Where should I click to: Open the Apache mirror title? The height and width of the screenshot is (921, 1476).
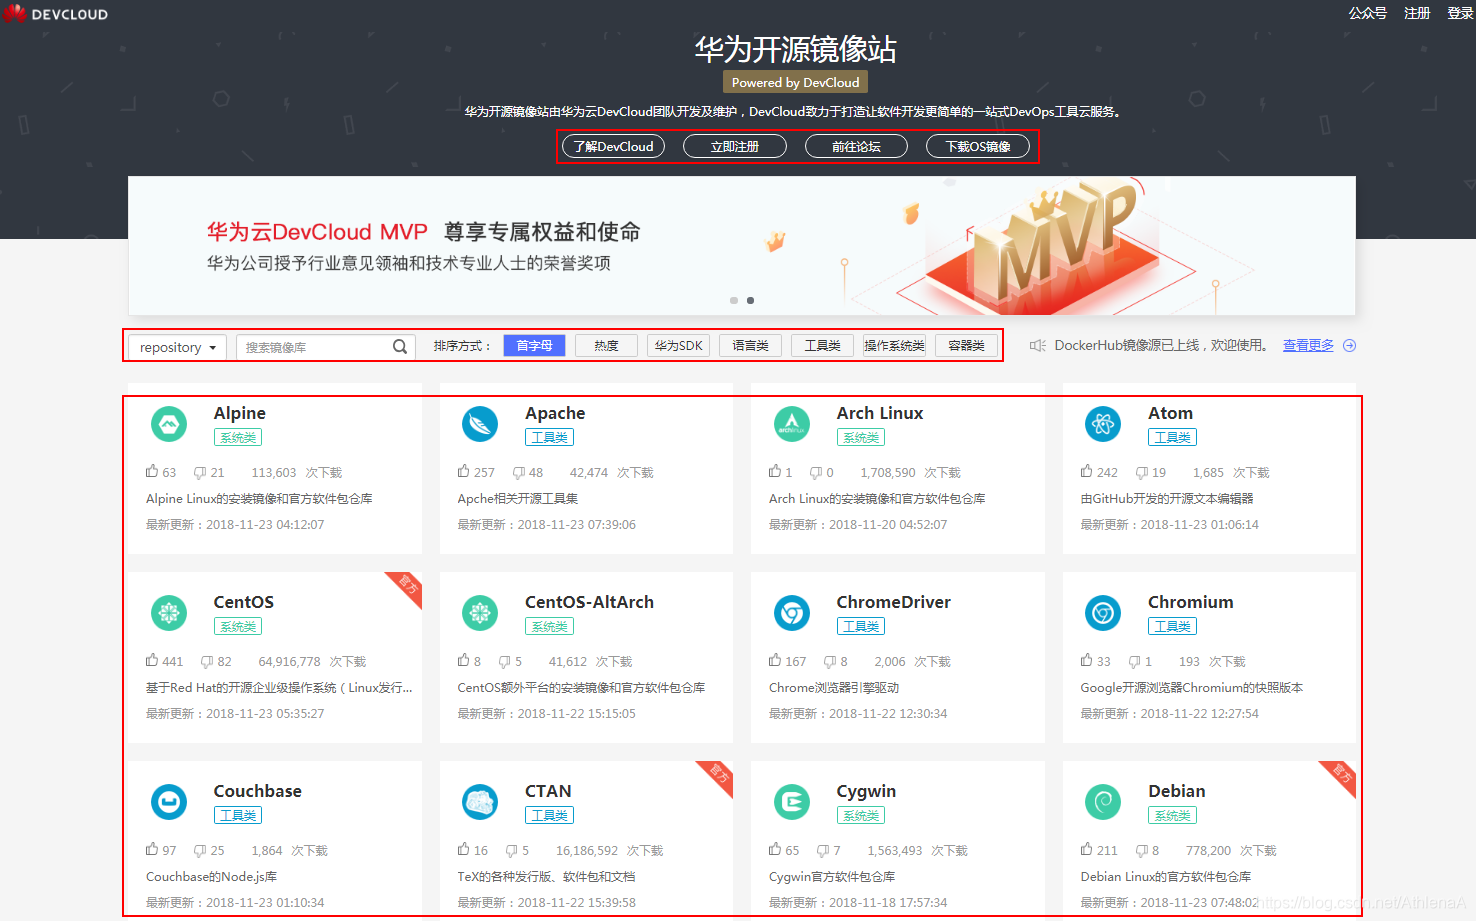pyautogui.click(x=555, y=413)
